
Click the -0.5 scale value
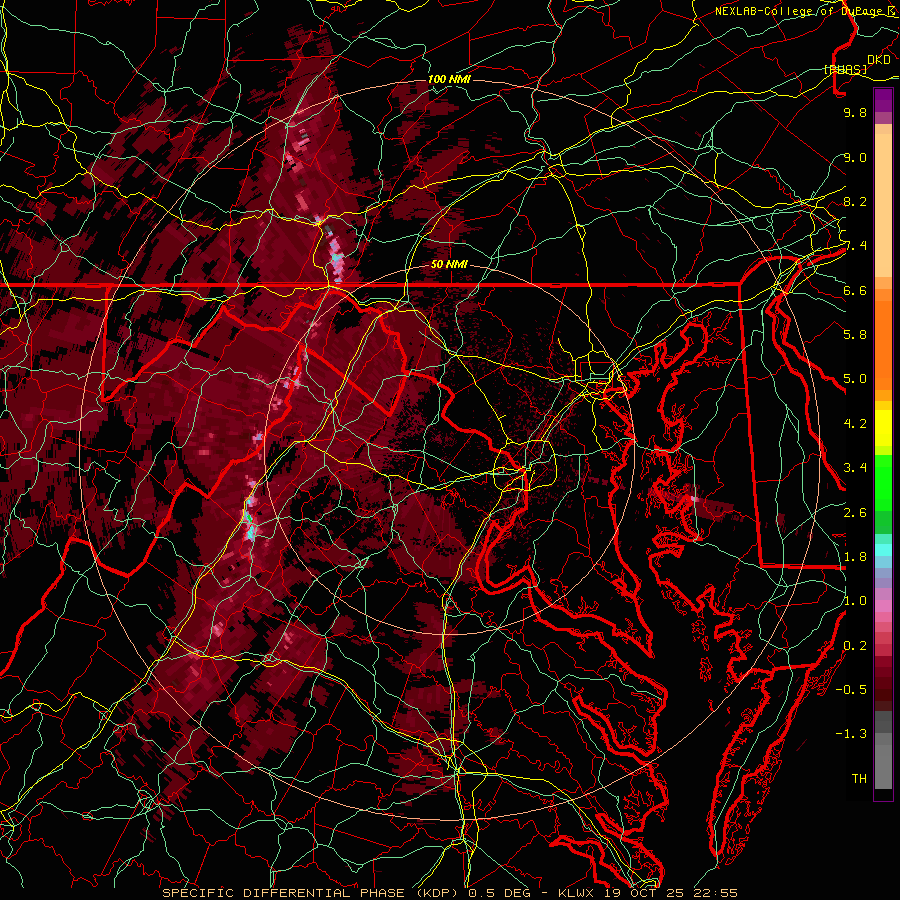(x=851, y=690)
